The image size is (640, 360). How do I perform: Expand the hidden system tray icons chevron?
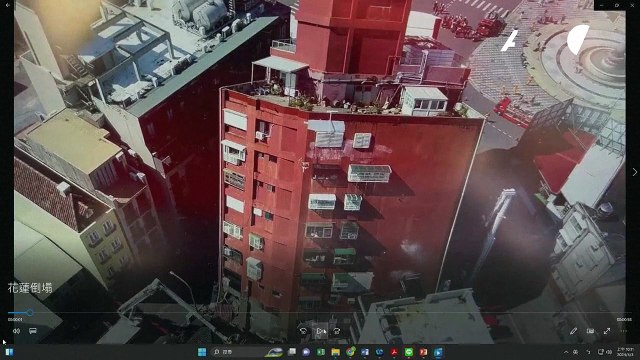pos(566,352)
